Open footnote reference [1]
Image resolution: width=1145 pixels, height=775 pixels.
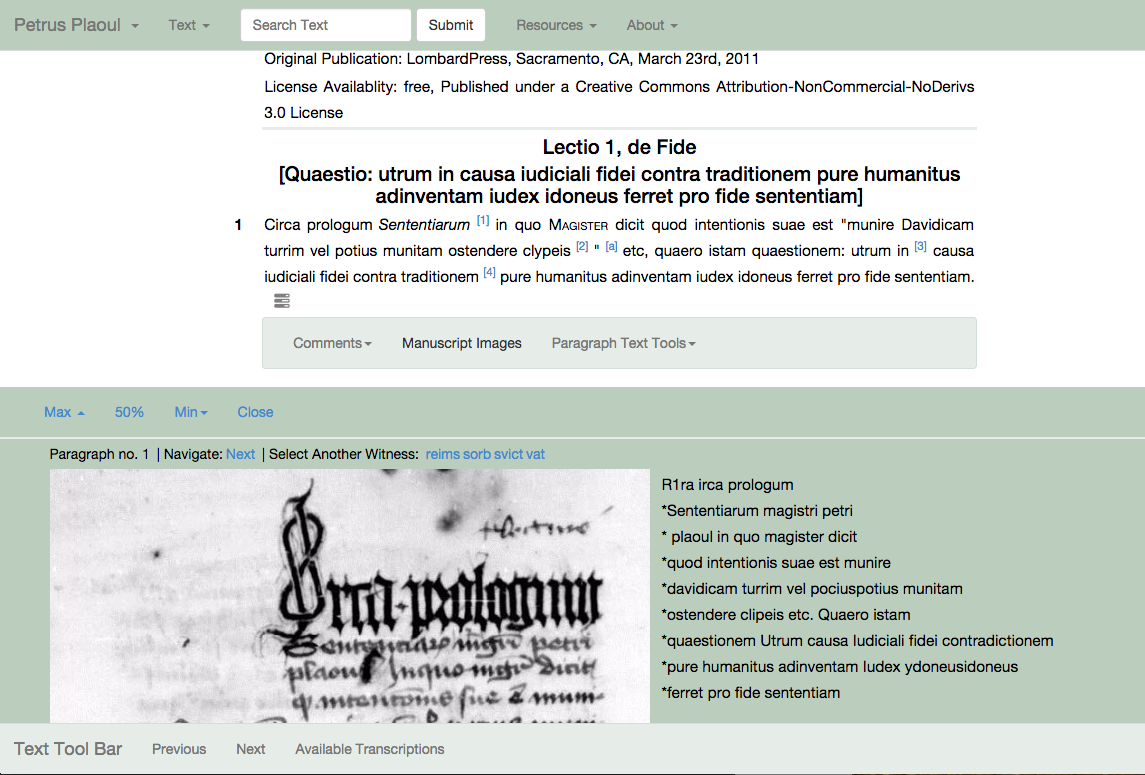point(483,221)
